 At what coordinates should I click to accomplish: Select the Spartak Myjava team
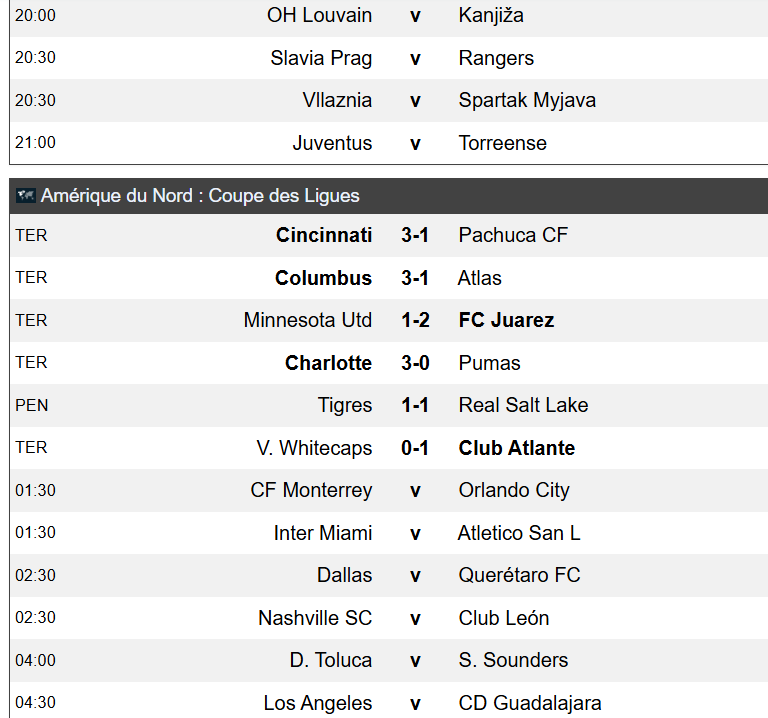click(x=527, y=100)
